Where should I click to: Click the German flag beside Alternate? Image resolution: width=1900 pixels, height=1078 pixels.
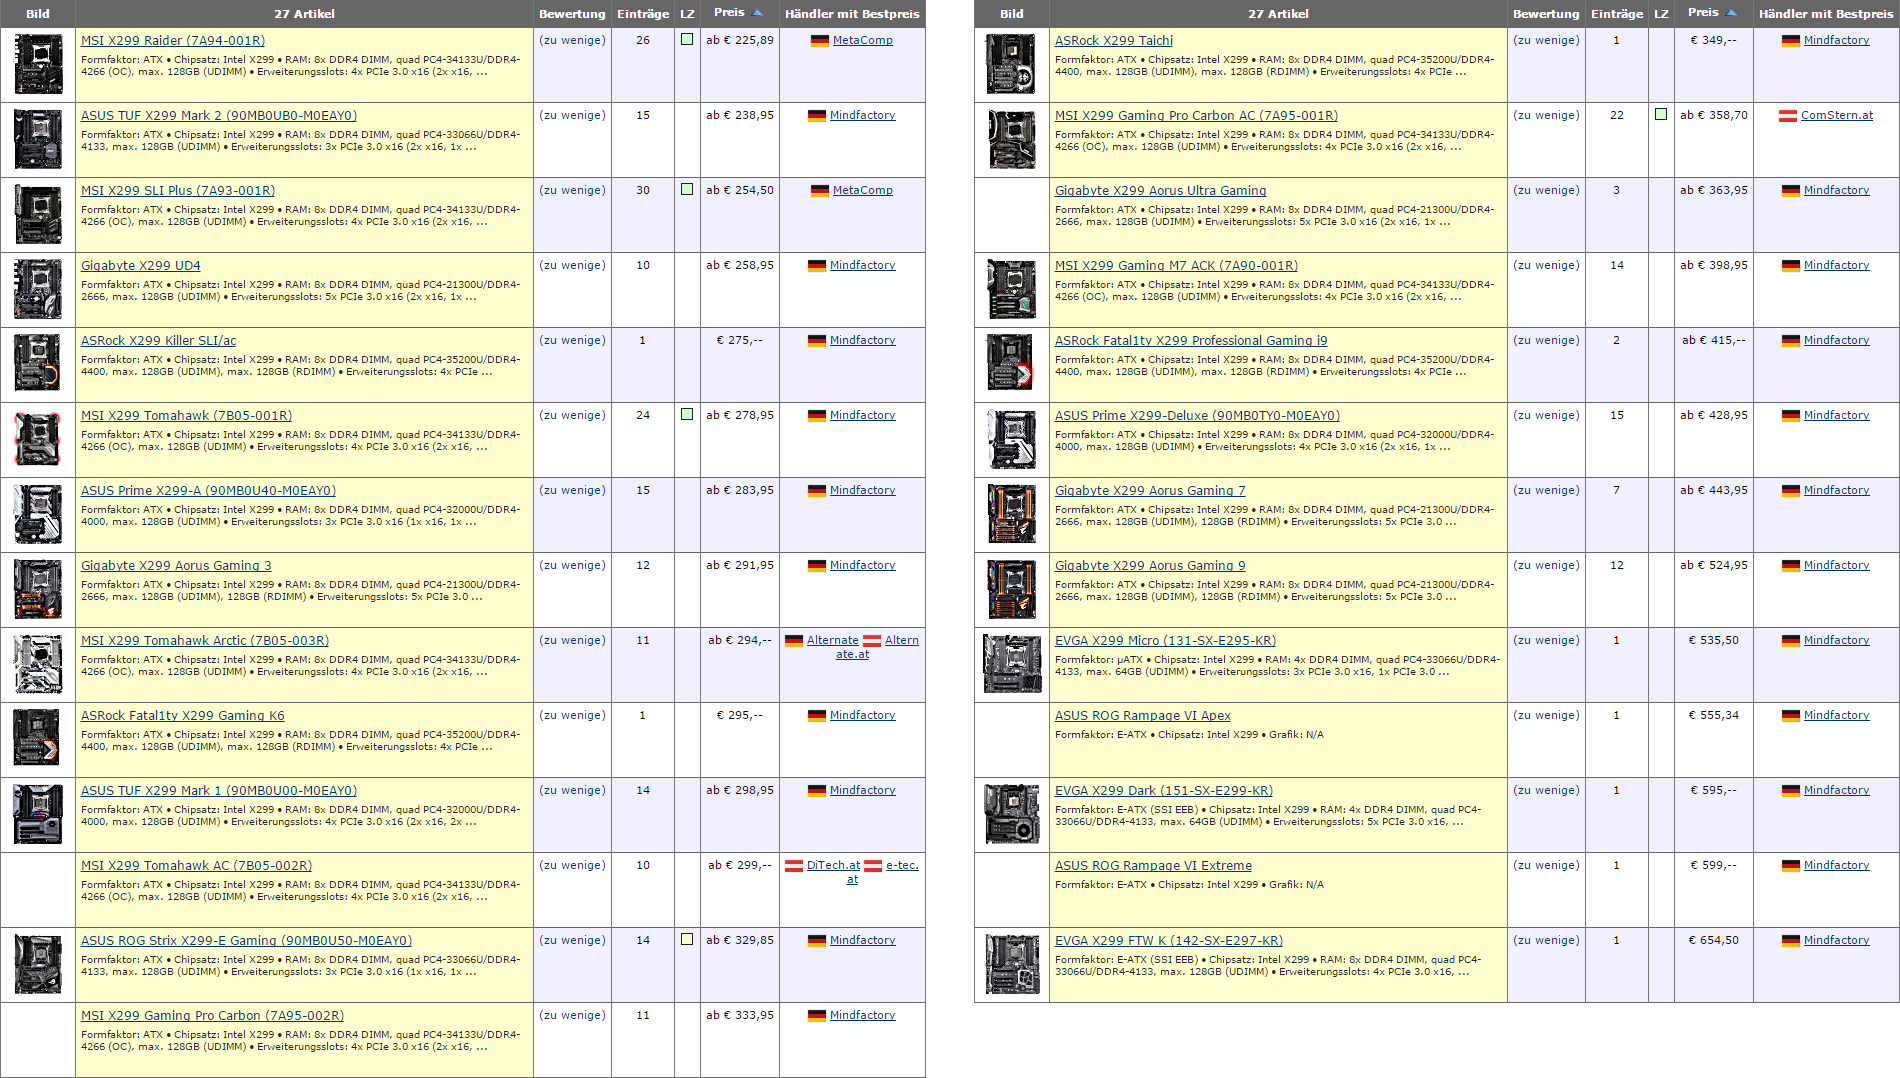click(794, 641)
